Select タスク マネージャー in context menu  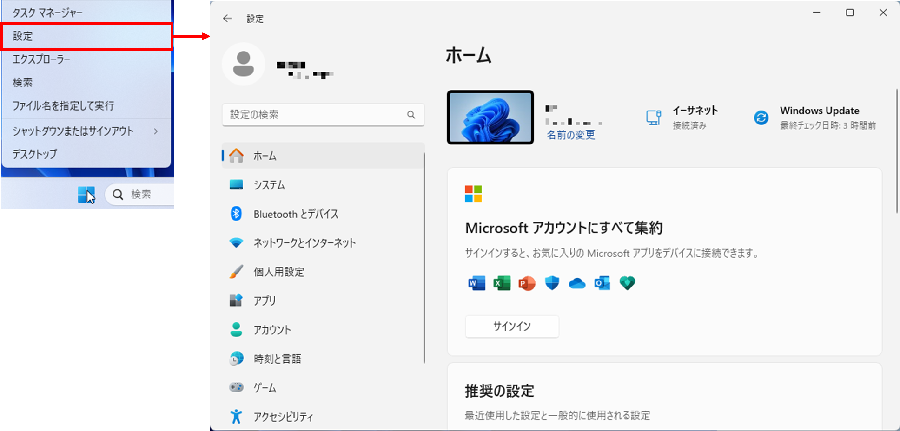coord(86,11)
